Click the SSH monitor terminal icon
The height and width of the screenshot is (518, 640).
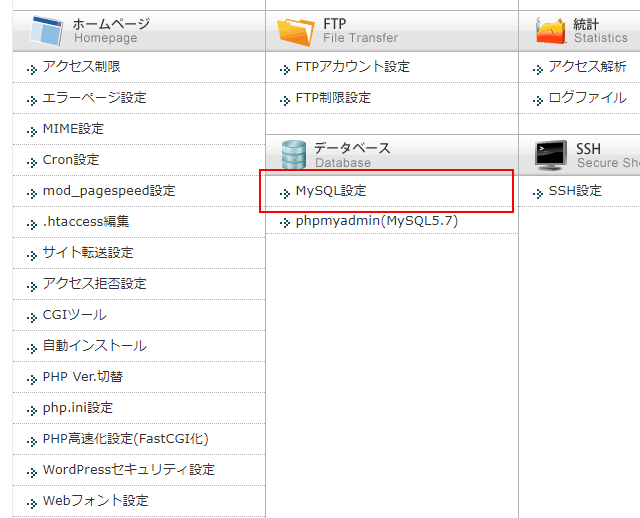[x=551, y=155]
